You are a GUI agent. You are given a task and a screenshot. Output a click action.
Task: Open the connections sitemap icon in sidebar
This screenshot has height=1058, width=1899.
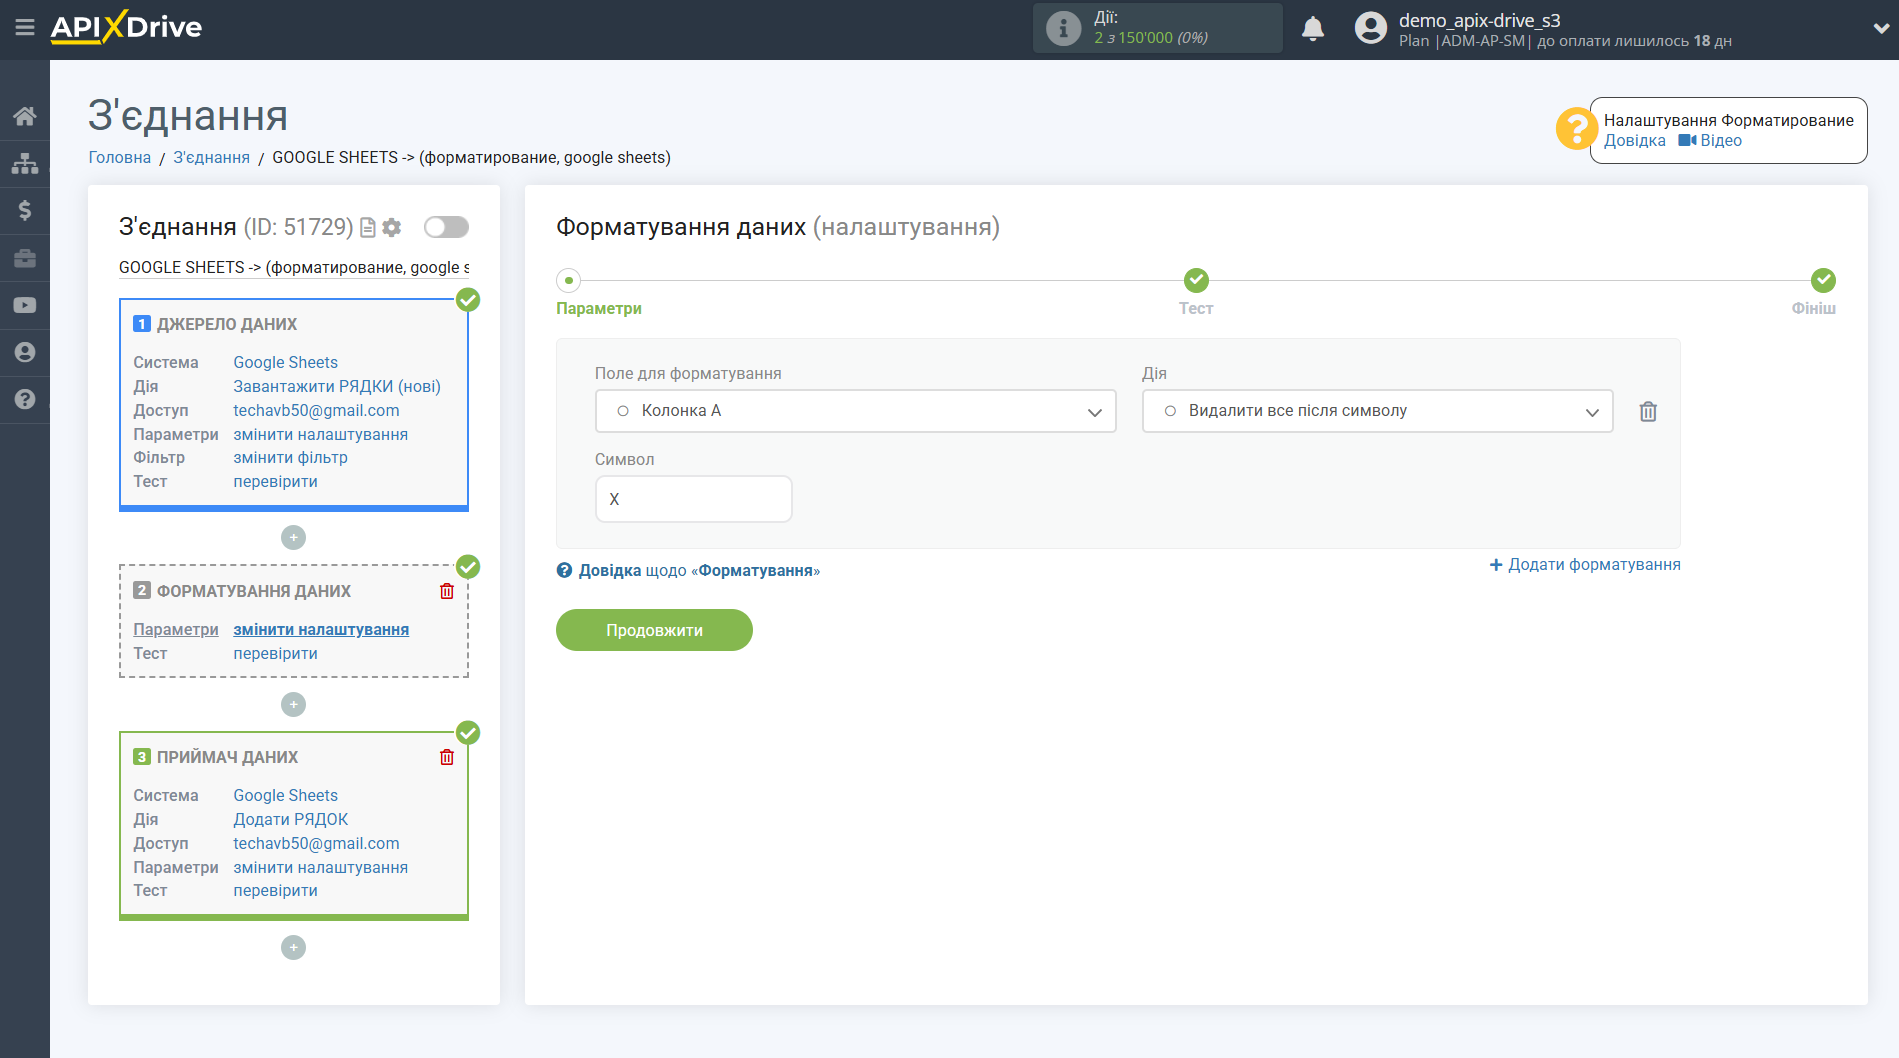click(x=25, y=163)
